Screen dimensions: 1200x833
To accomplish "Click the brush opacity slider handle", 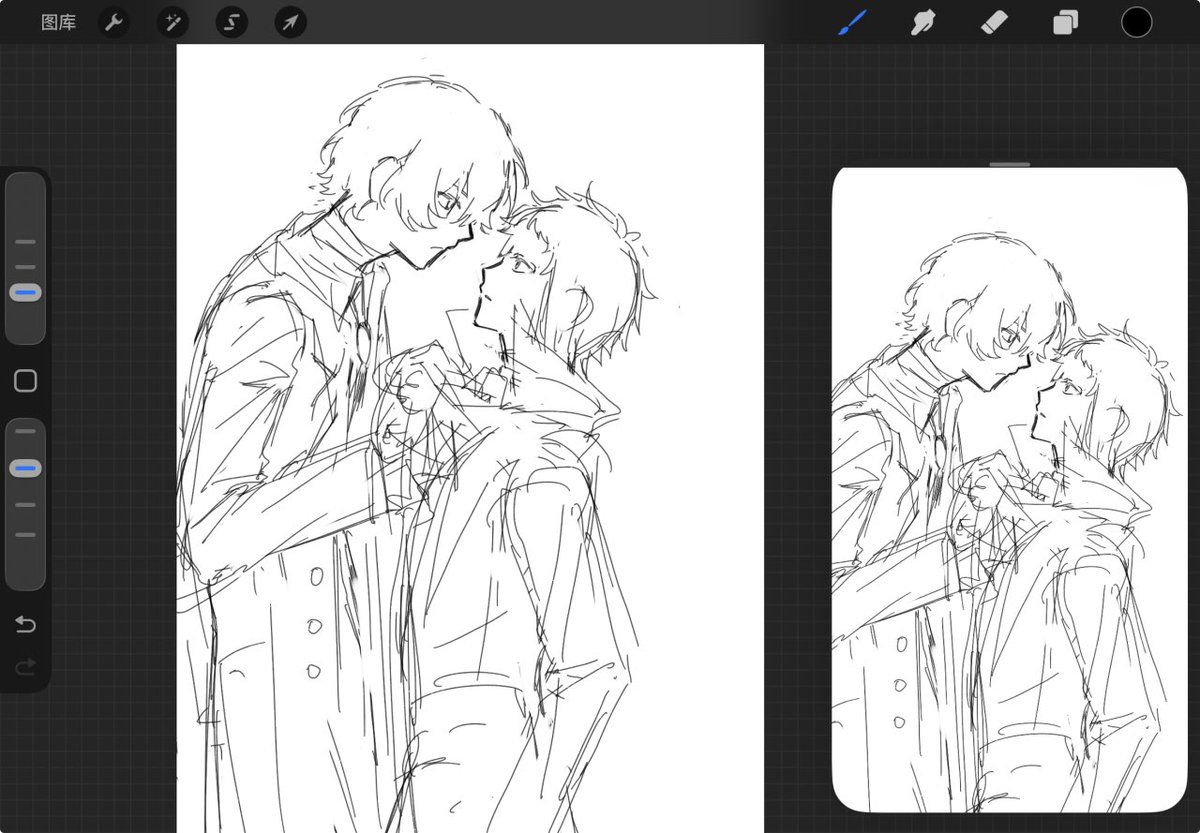I will tap(25, 468).
